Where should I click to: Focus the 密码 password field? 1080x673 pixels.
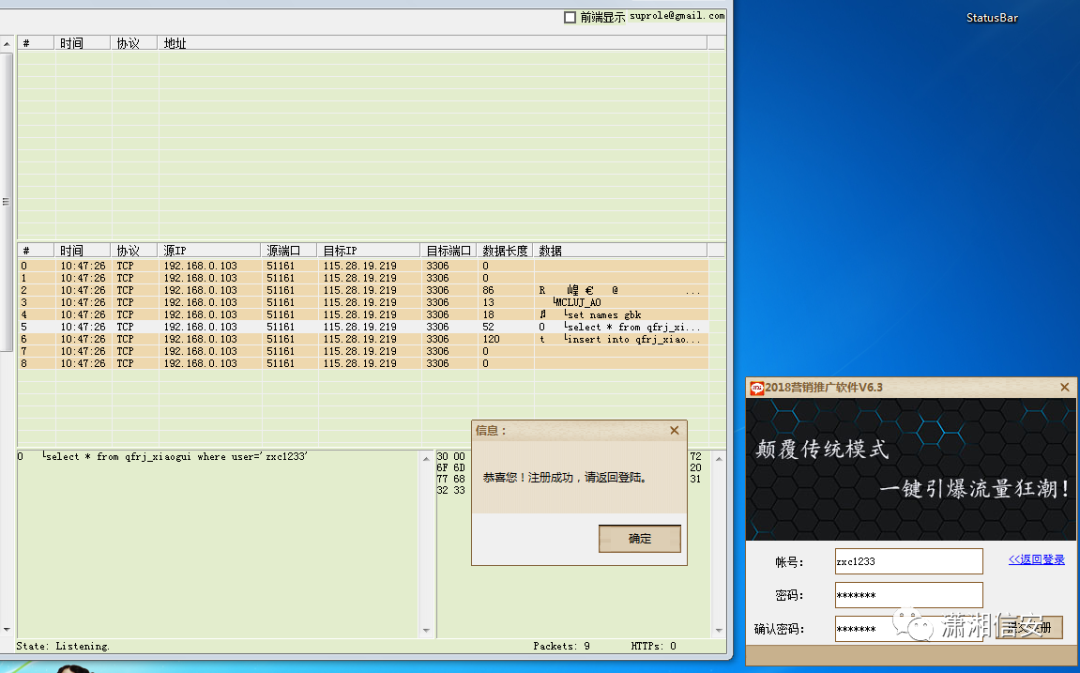pos(908,595)
